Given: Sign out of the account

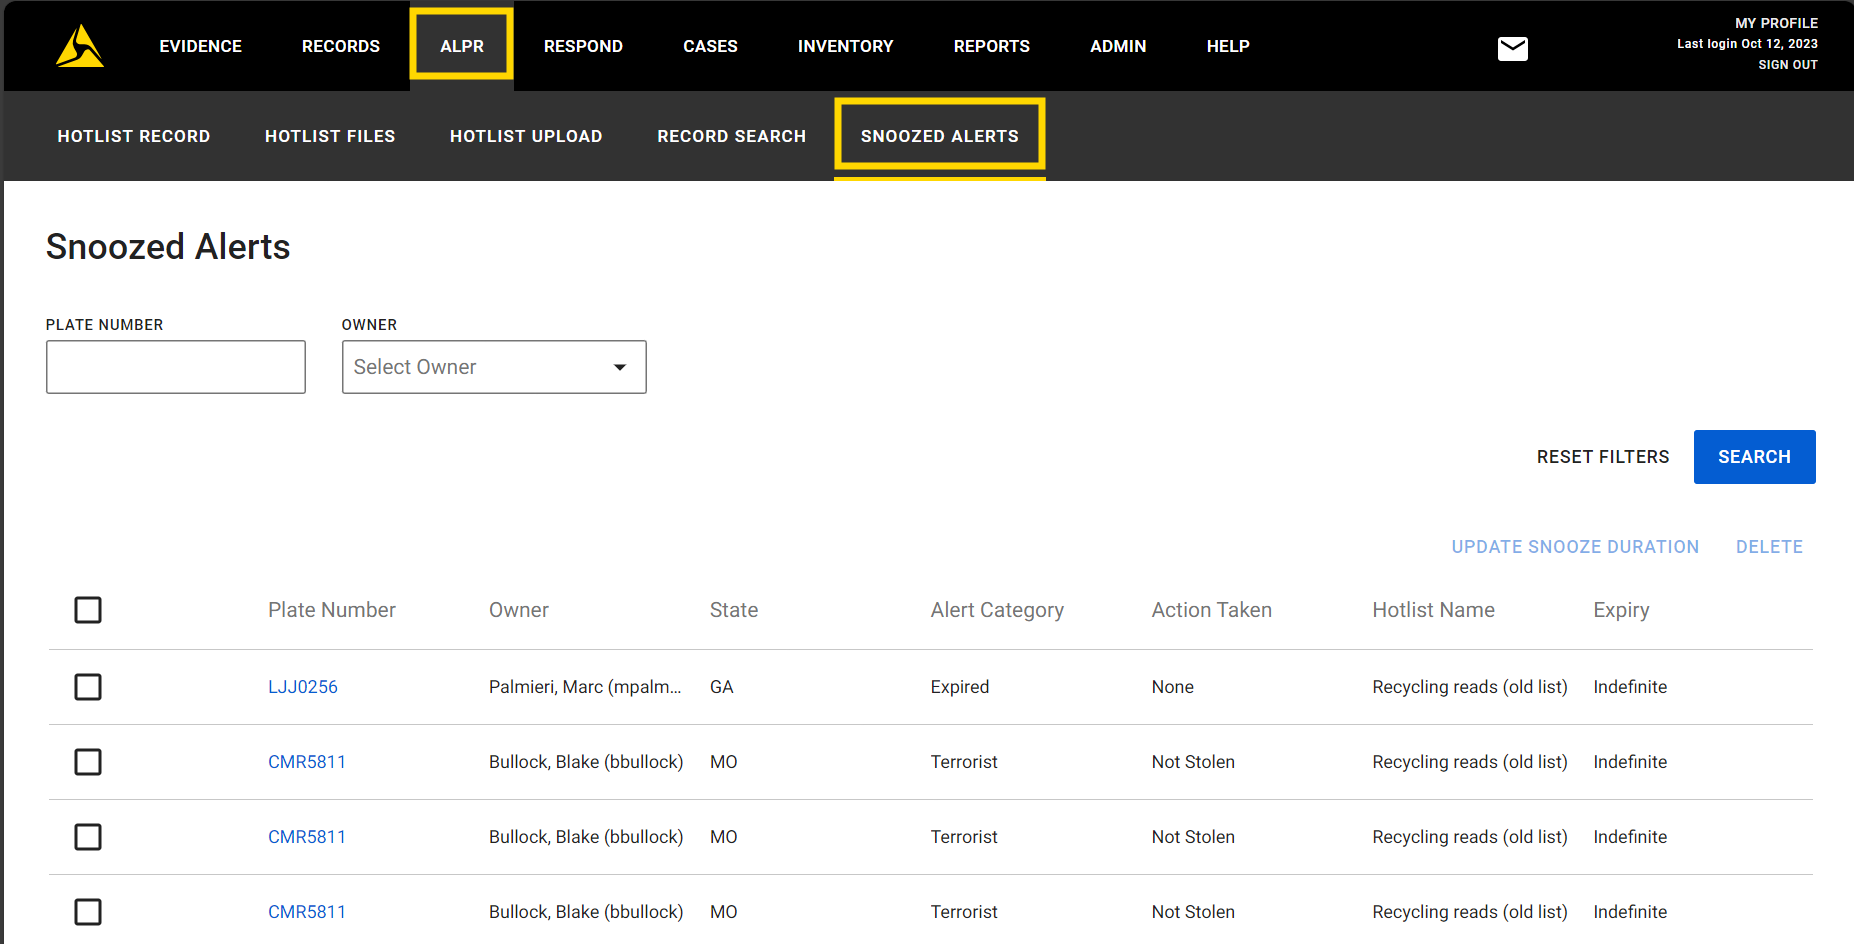Looking at the screenshot, I should pyautogui.click(x=1787, y=65).
